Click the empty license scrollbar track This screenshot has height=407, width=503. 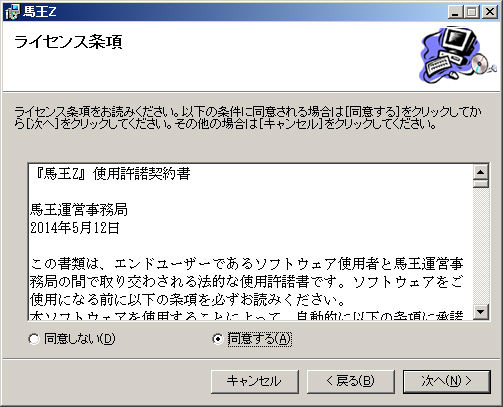pos(480,246)
